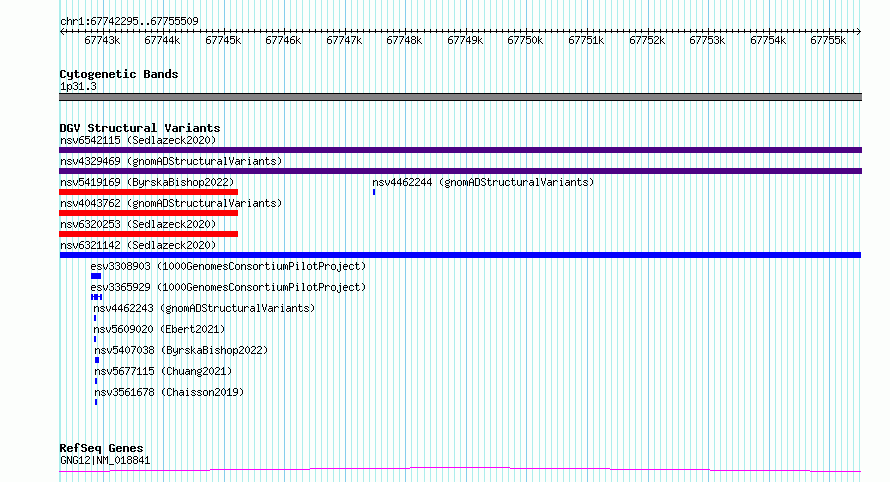Click the long blue bar under nsv6321142
The image size is (890, 482).
point(460,255)
